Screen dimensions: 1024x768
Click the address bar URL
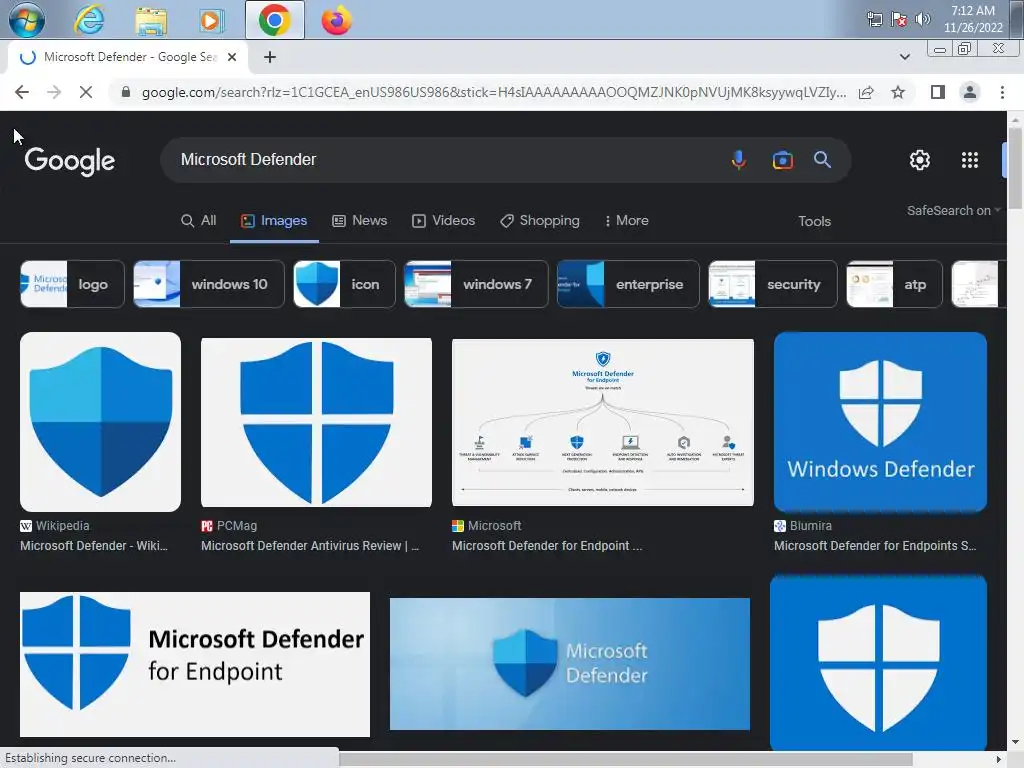[x=494, y=92]
